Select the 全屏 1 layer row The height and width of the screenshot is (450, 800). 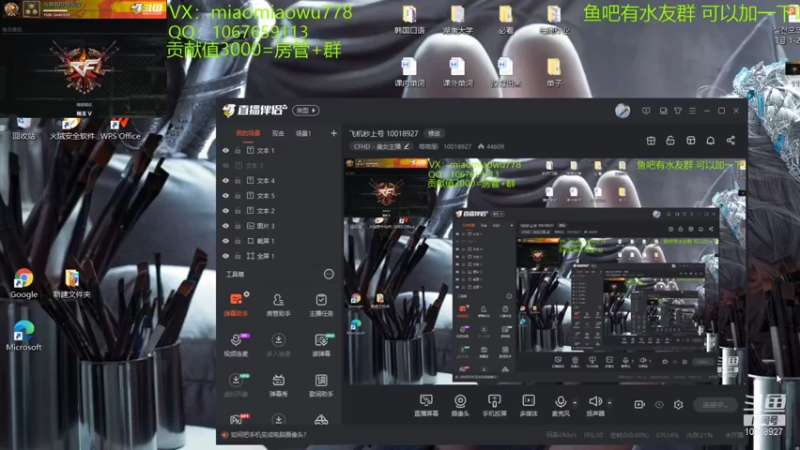point(279,256)
